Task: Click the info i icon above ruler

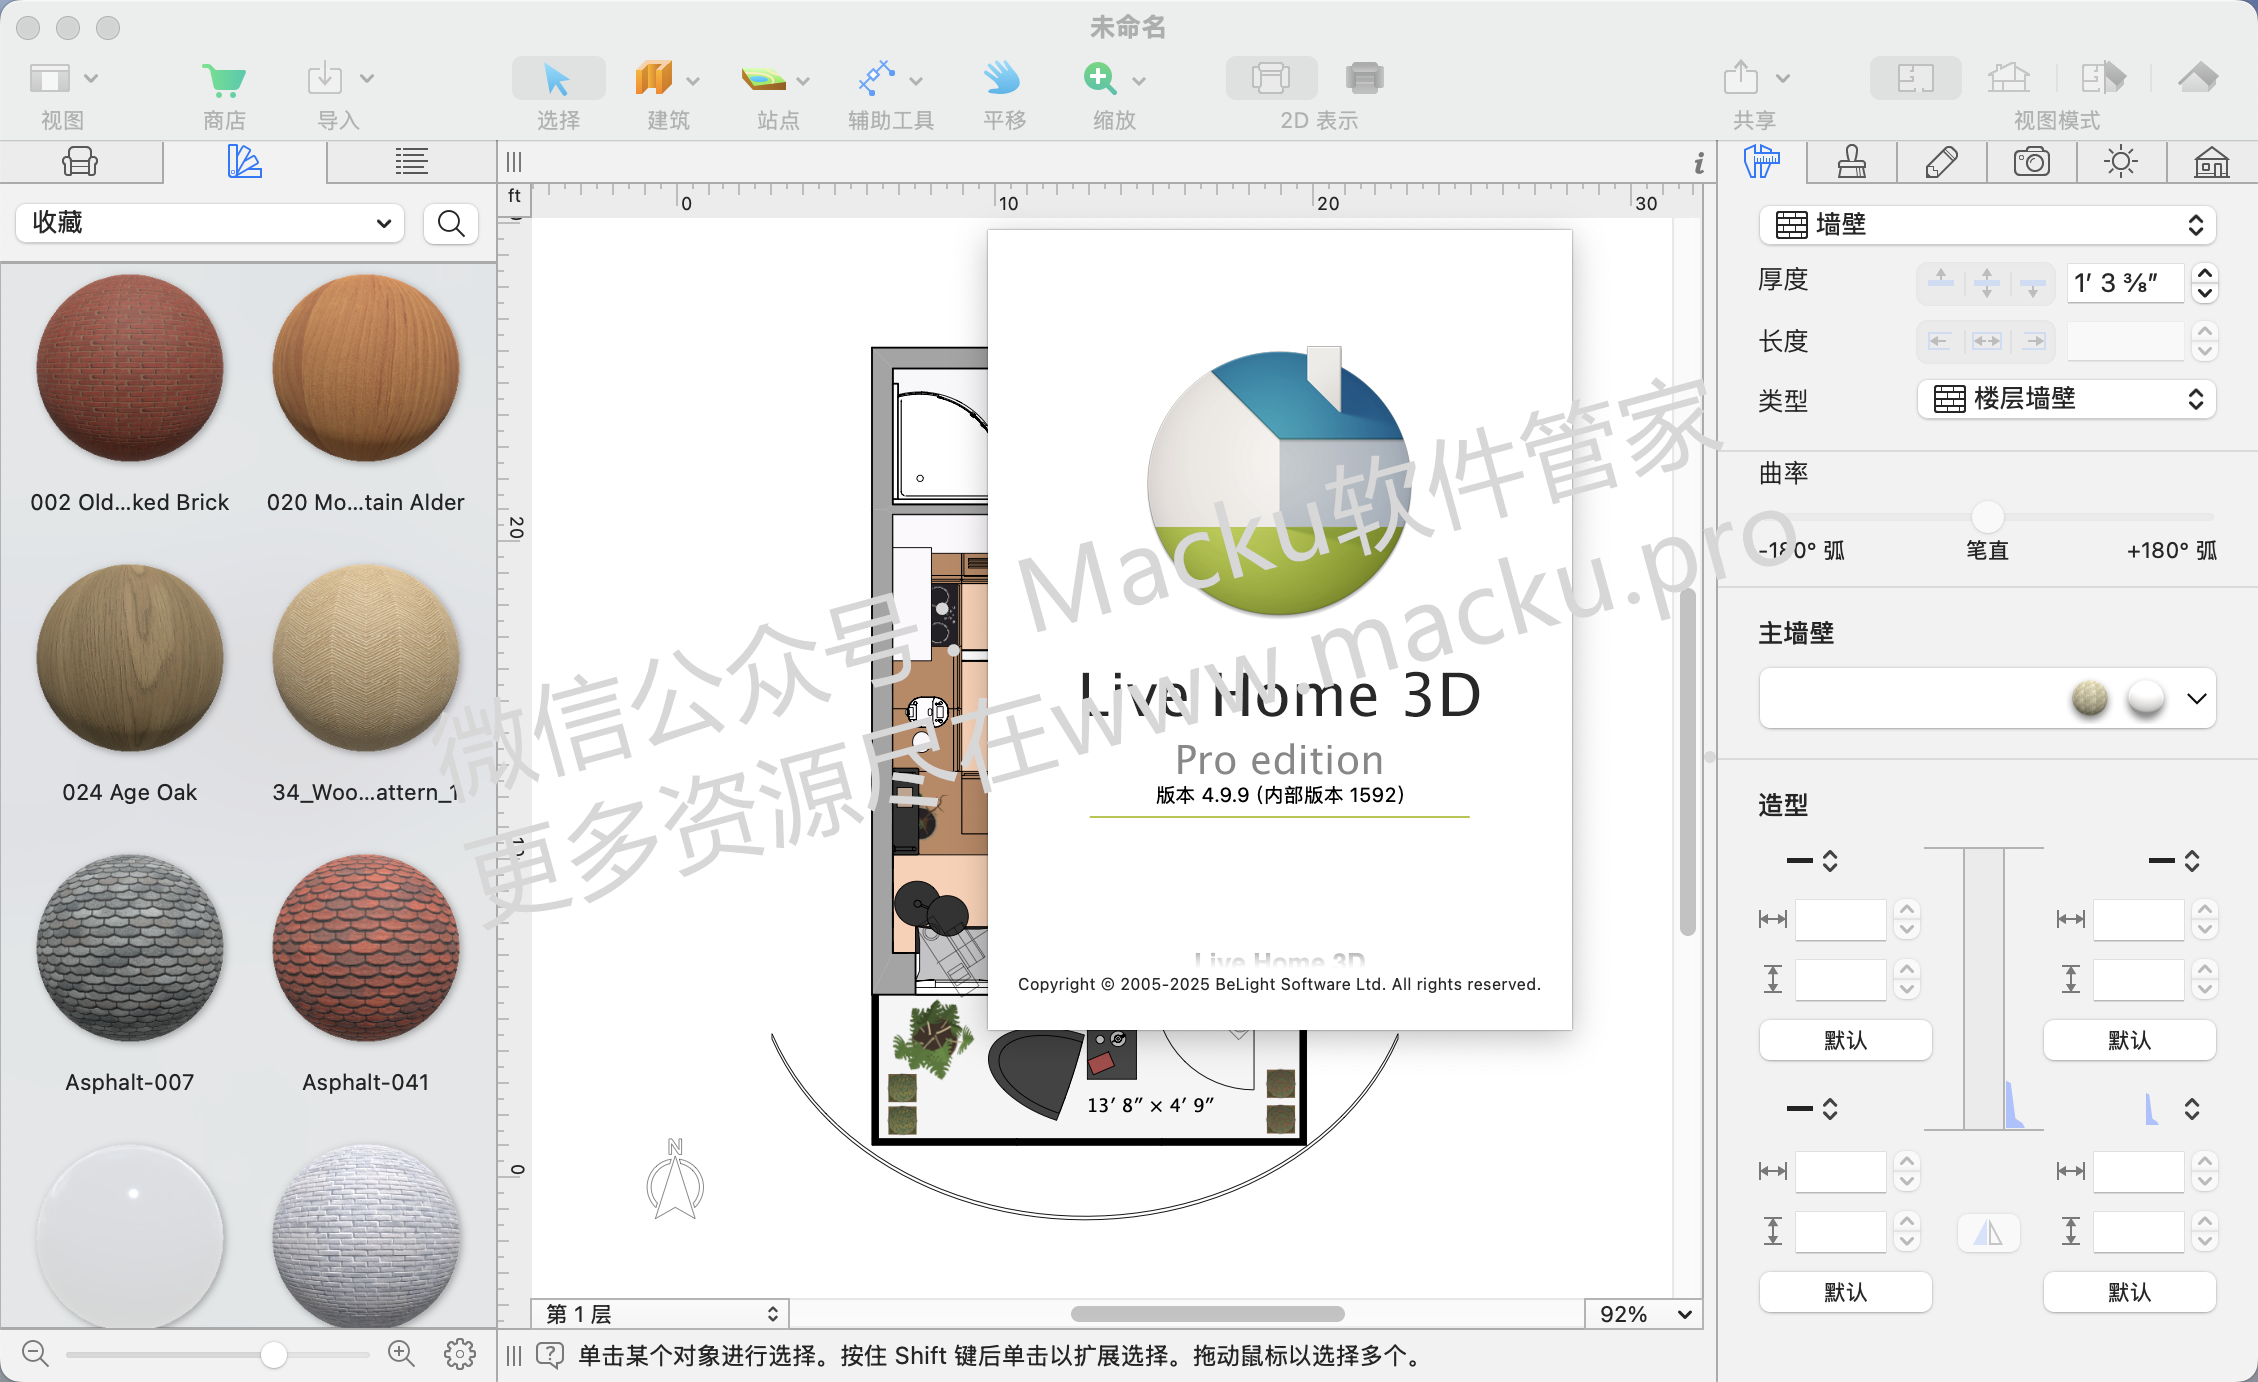Action: point(1699,163)
